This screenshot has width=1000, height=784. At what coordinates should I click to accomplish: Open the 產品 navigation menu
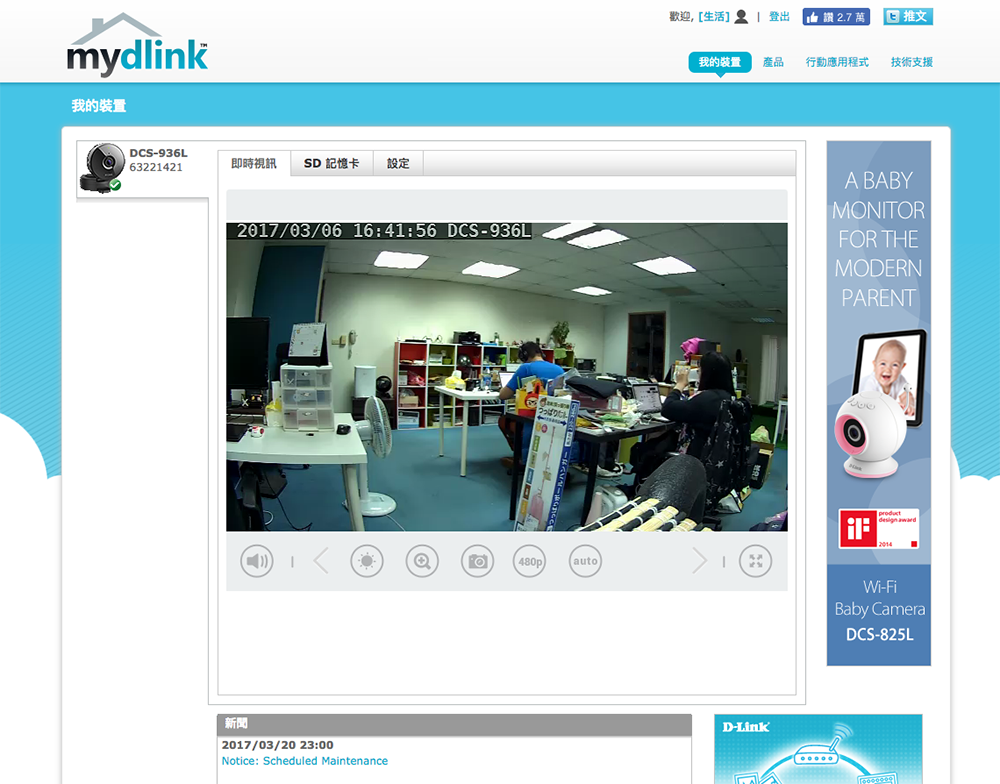[773, 62]
